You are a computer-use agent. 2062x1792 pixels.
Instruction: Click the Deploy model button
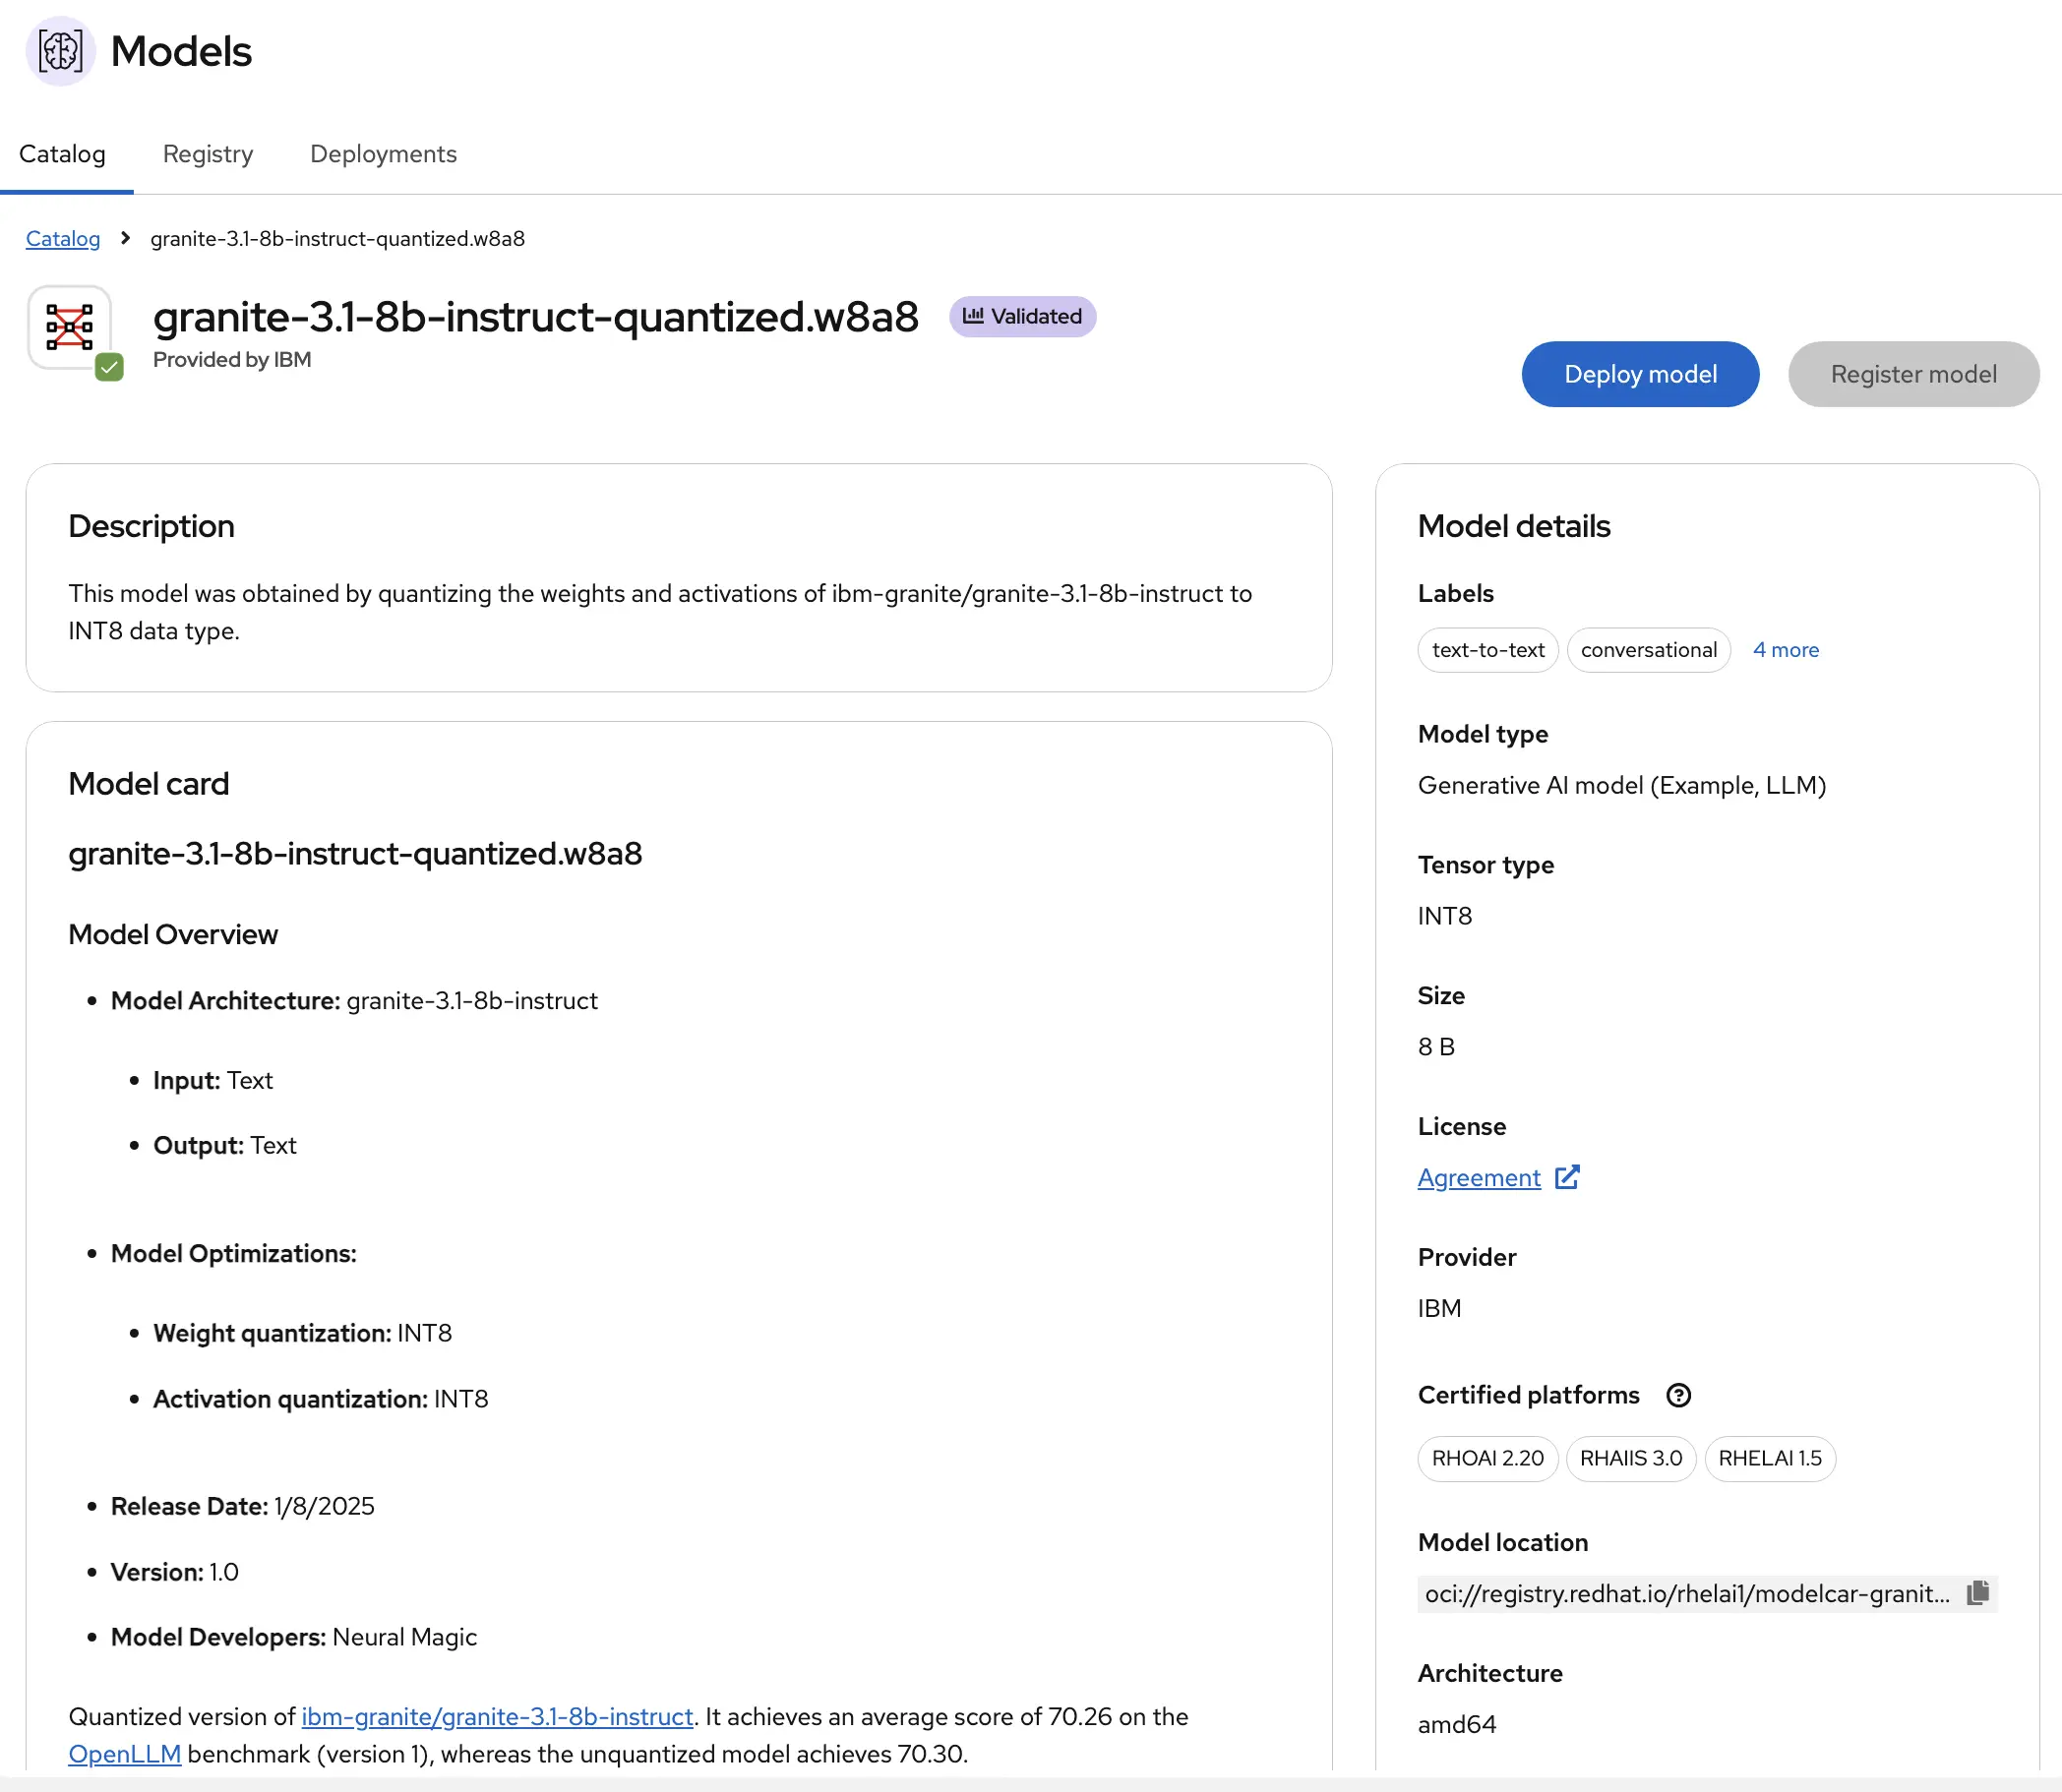click(1640, 374)
